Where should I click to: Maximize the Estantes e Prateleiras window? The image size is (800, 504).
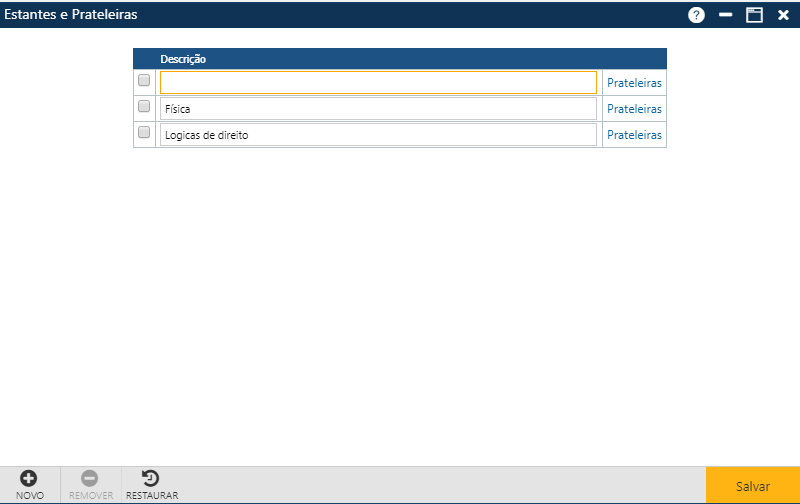coord(754,15)
